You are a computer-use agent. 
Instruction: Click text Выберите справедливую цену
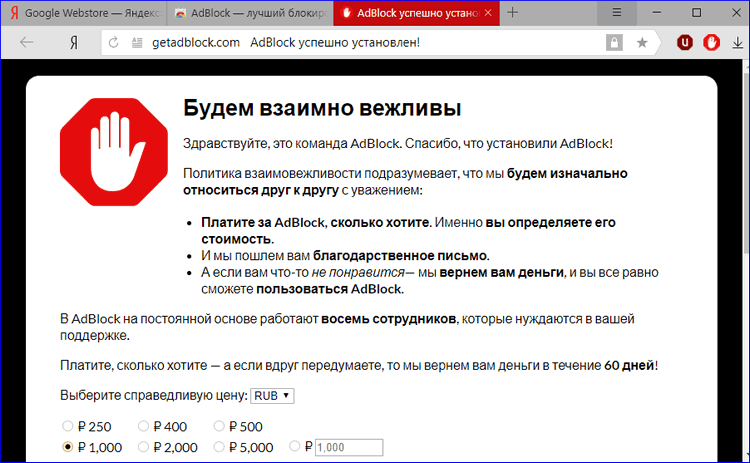(x=154, y=396)
